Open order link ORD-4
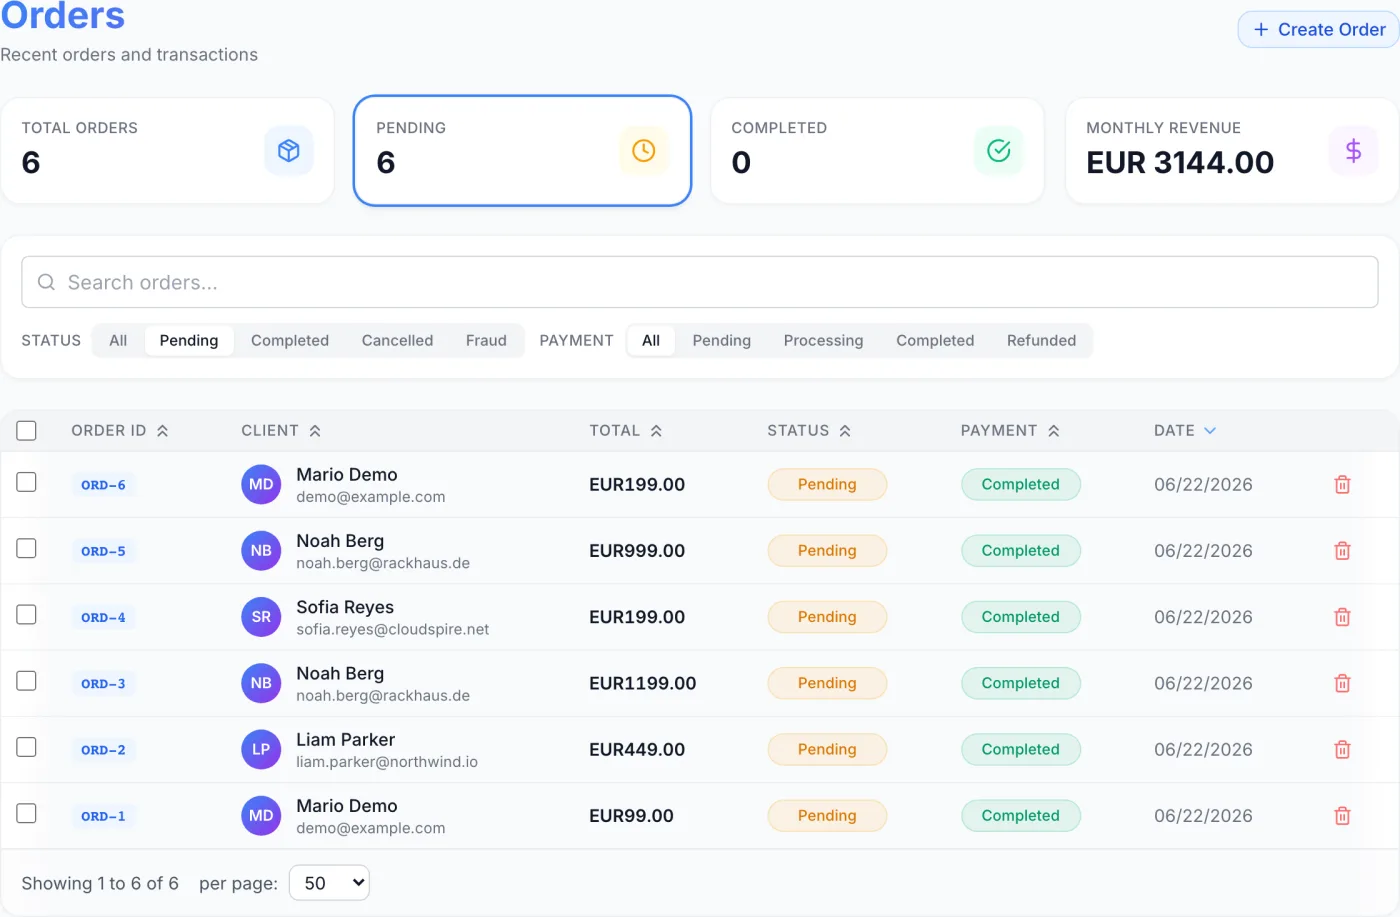 click(x=103, y=617)
